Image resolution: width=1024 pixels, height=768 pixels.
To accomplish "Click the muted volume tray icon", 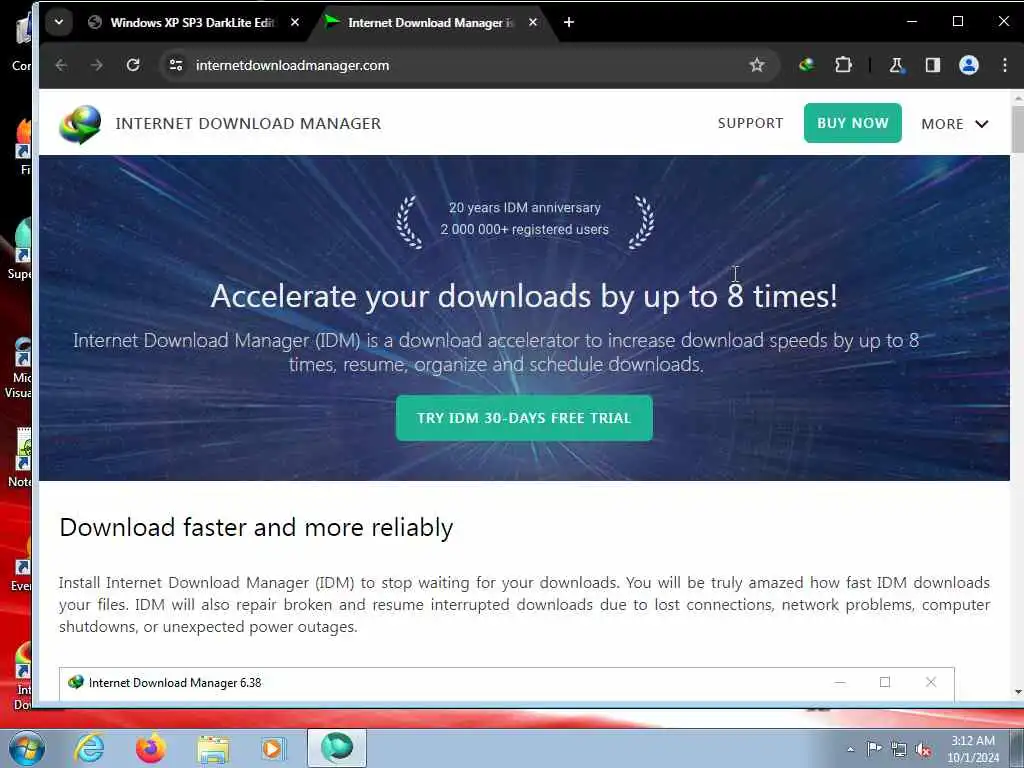I will (923, 749).
